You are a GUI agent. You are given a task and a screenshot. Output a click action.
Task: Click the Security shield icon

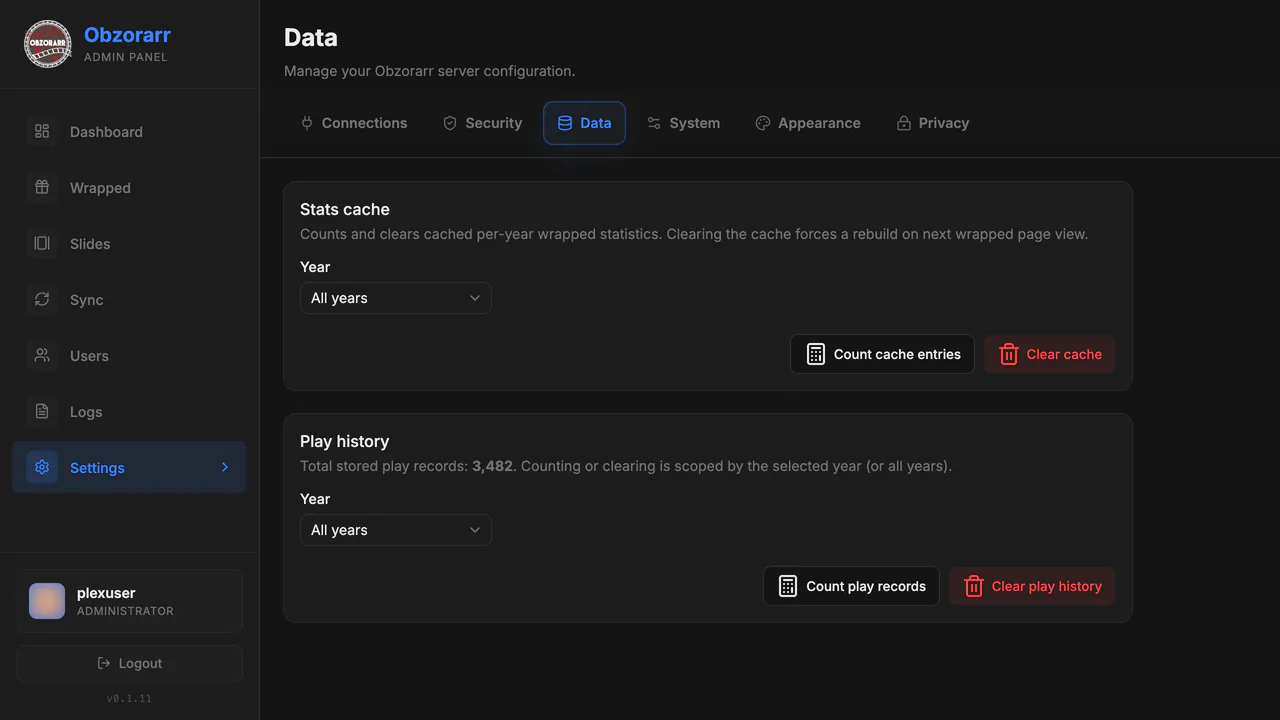pyautogui.click(x=450, y=123)
